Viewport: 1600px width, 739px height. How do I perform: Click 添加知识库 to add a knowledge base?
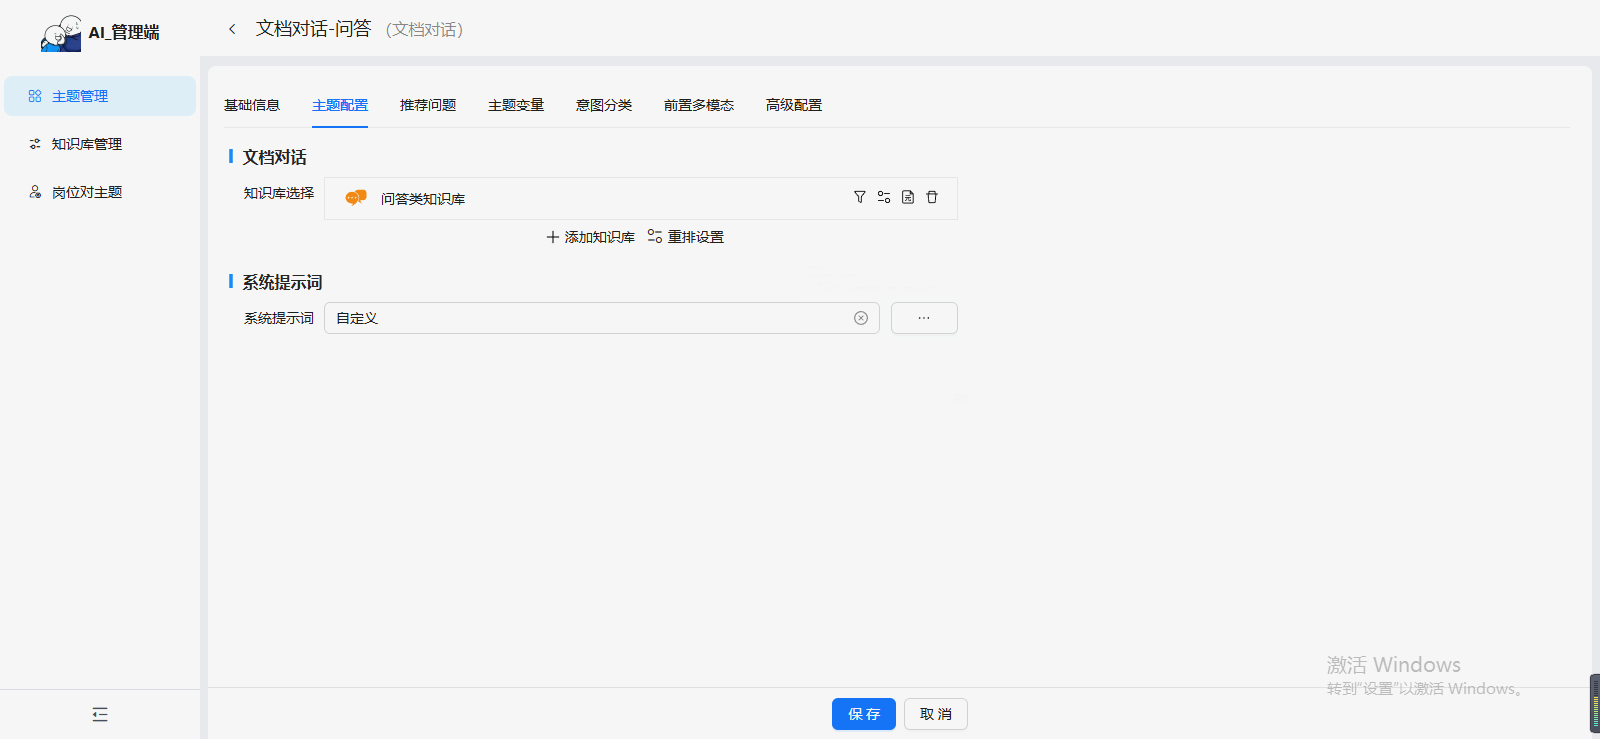pyautogui.click(x=591, y=237)
